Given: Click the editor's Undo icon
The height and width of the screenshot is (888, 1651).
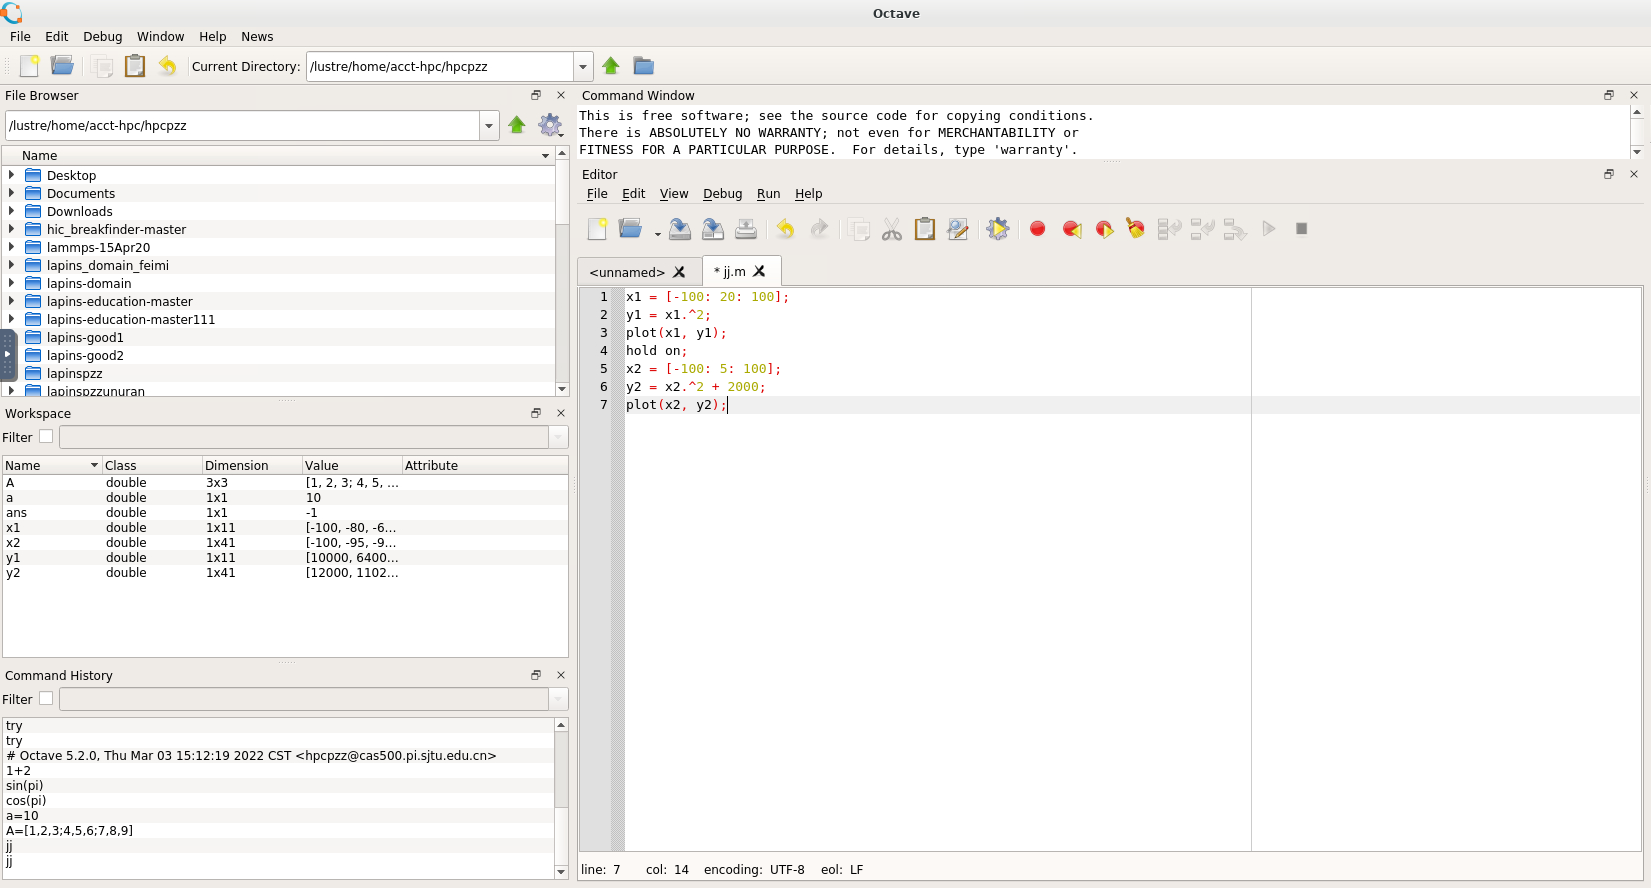Looking at the screenshot, I should click(x=786, y=229).
